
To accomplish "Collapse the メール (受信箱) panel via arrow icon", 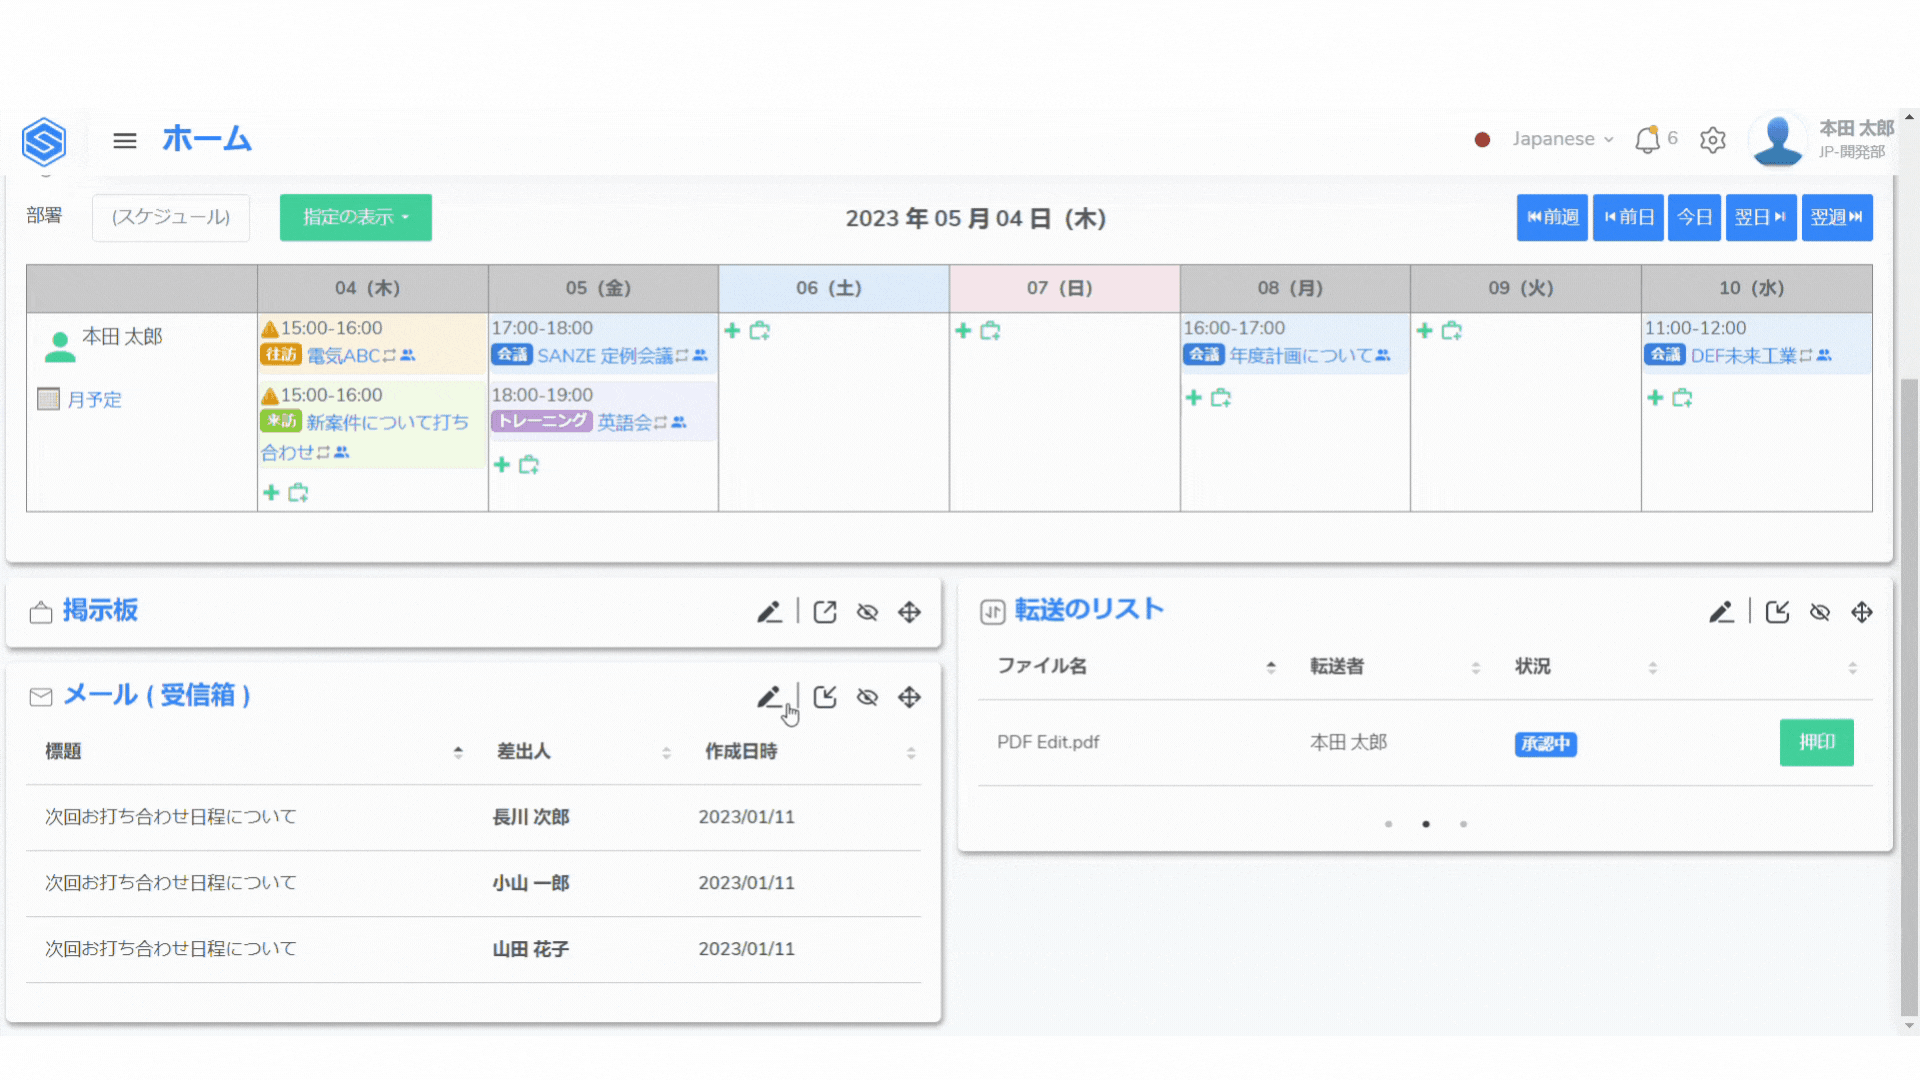I will [825, 697].
